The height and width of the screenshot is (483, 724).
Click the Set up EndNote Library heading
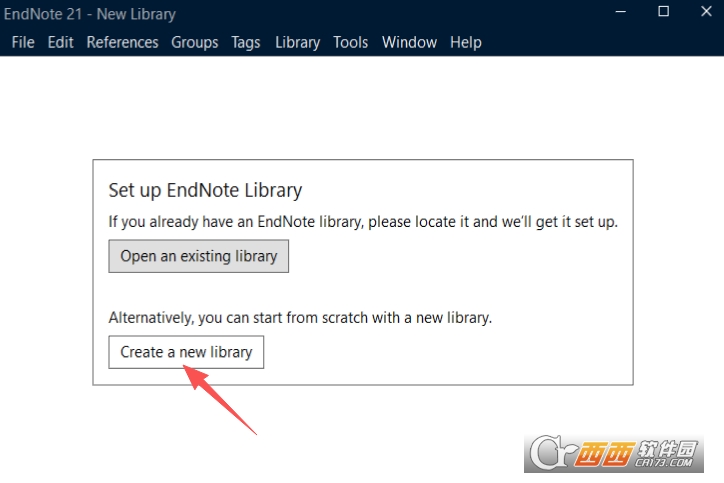pos(205,190)
